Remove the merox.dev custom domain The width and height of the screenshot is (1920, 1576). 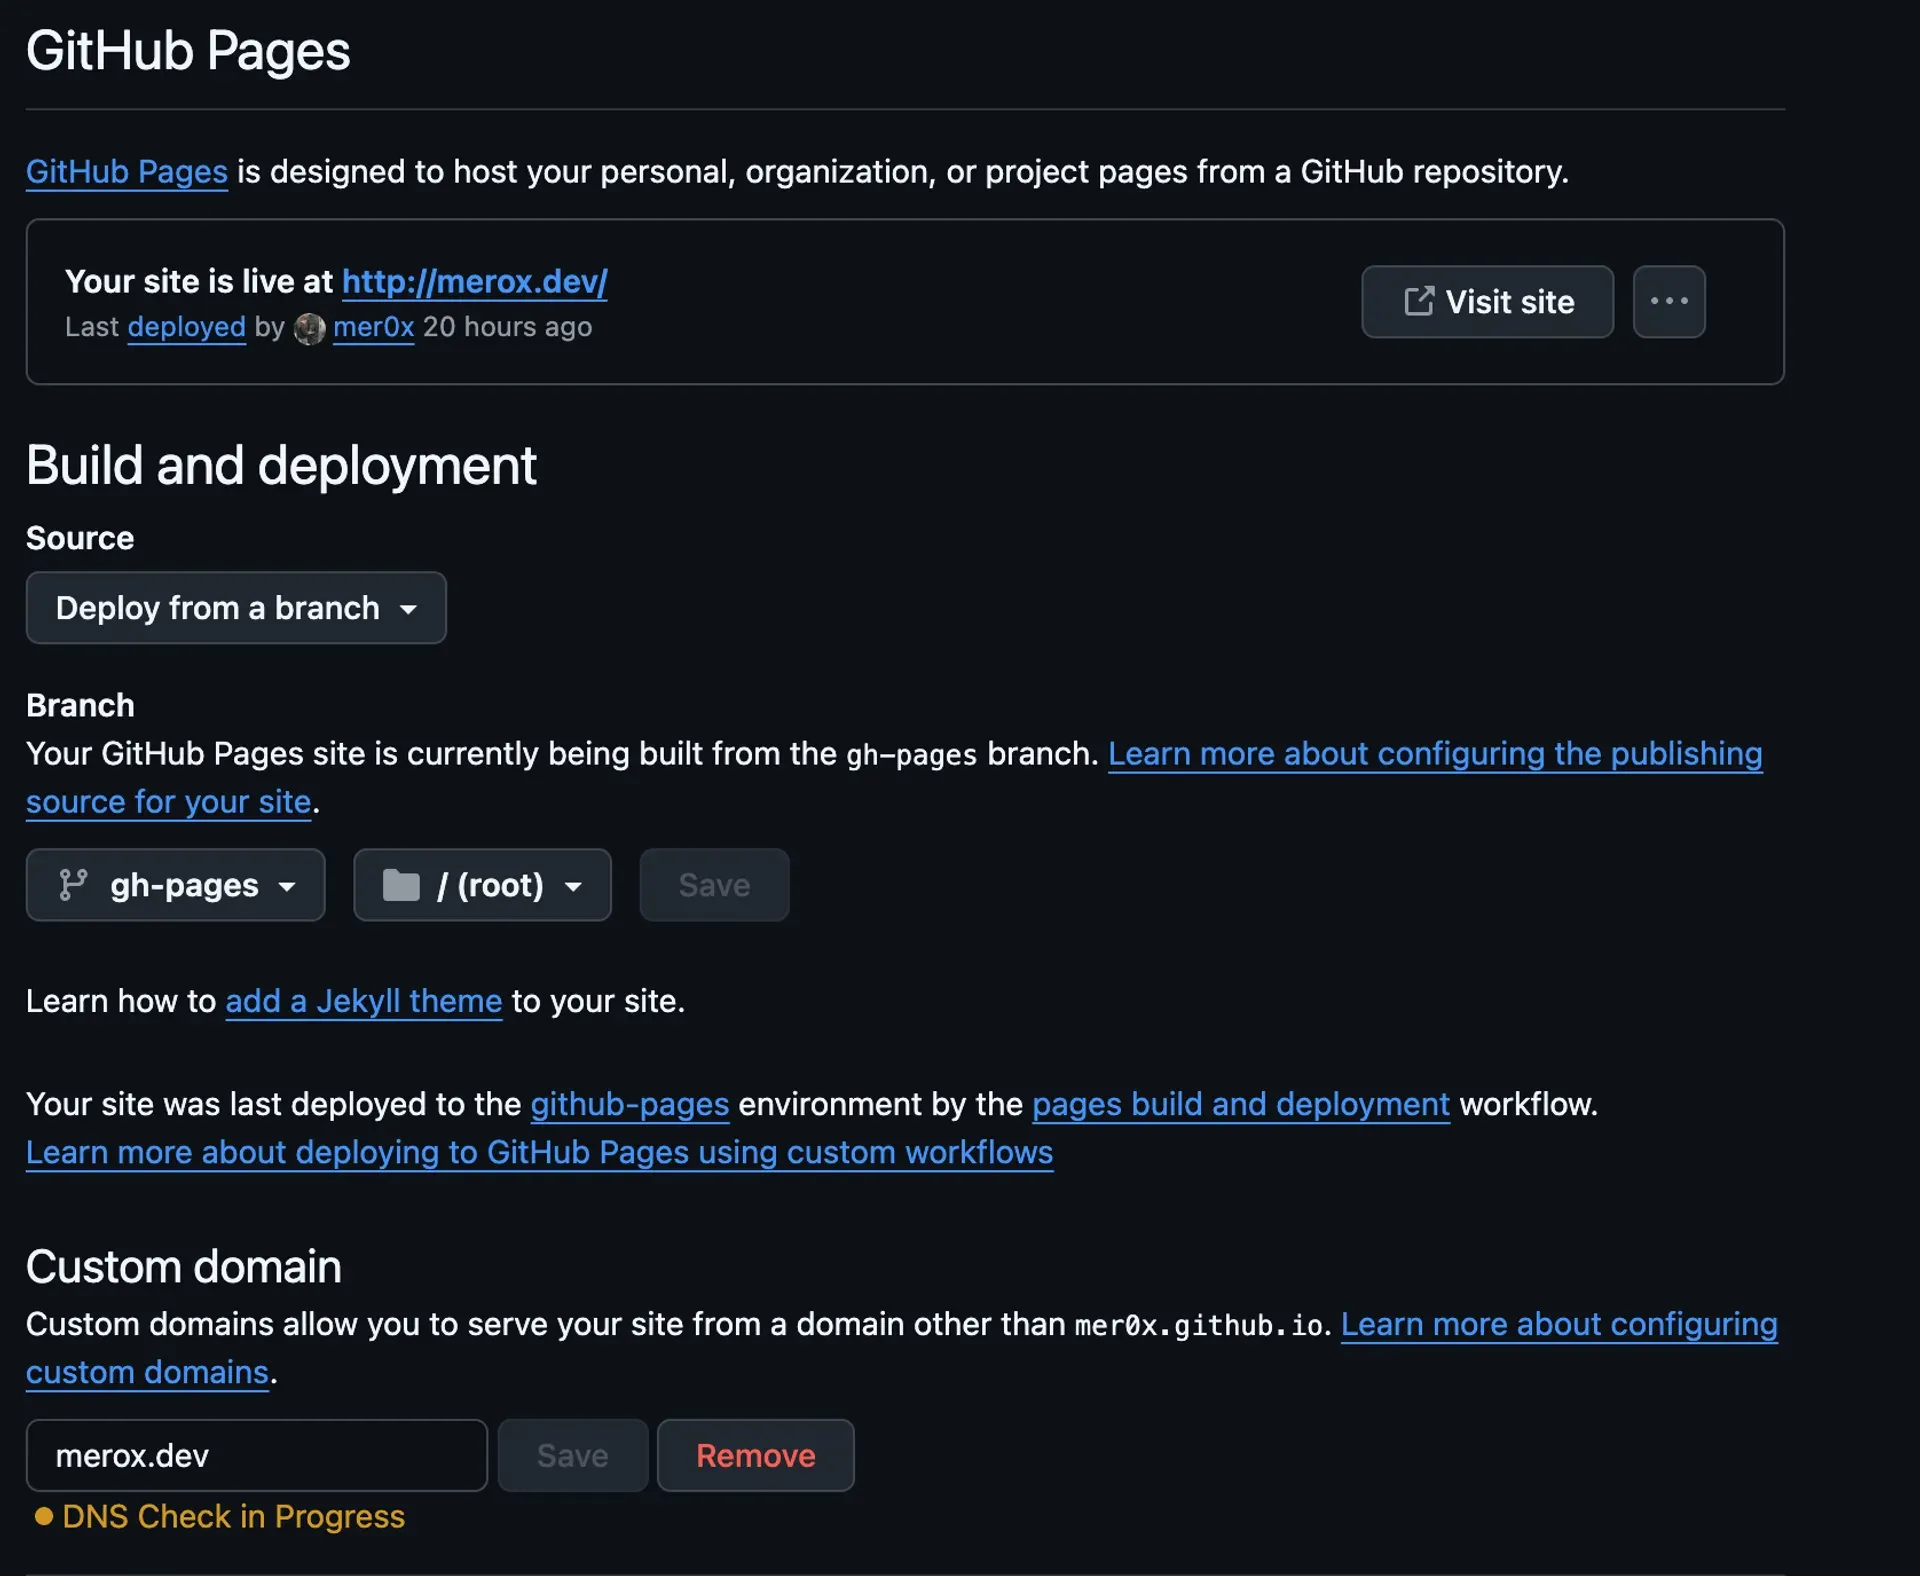[x=755, y=1455]
